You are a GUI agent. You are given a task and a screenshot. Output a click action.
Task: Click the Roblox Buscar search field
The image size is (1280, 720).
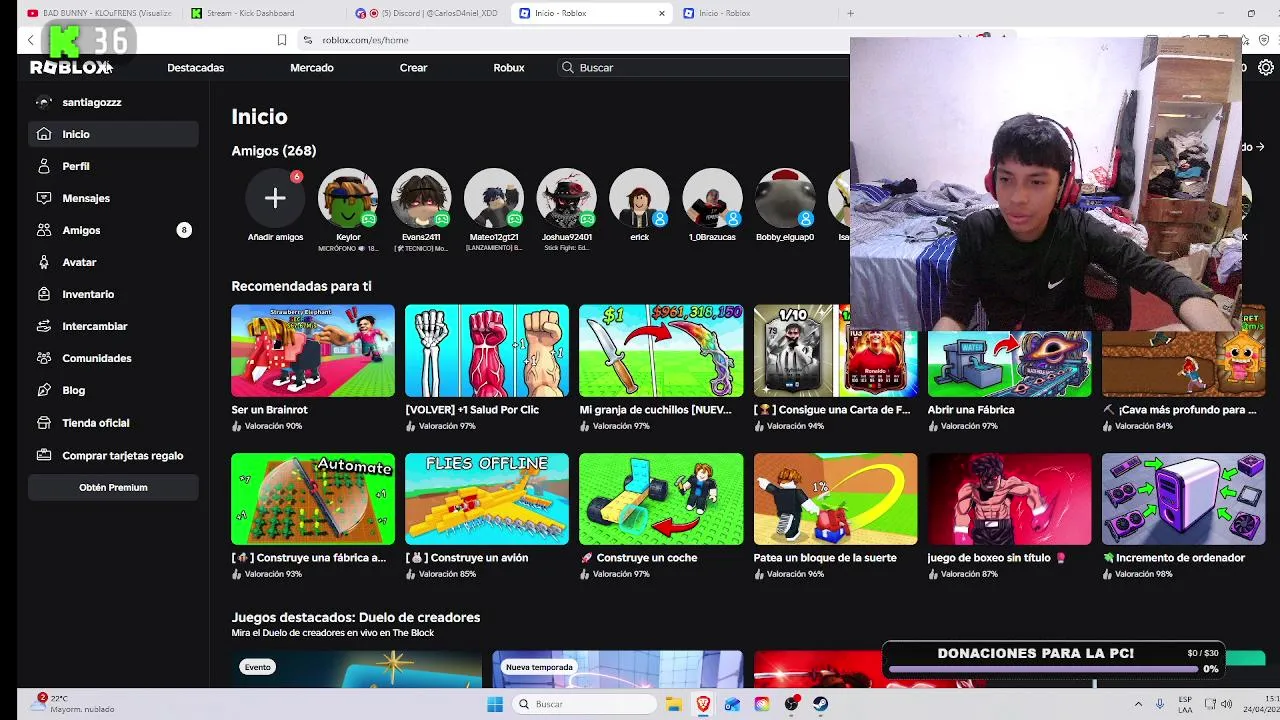[x=705, y=67]
